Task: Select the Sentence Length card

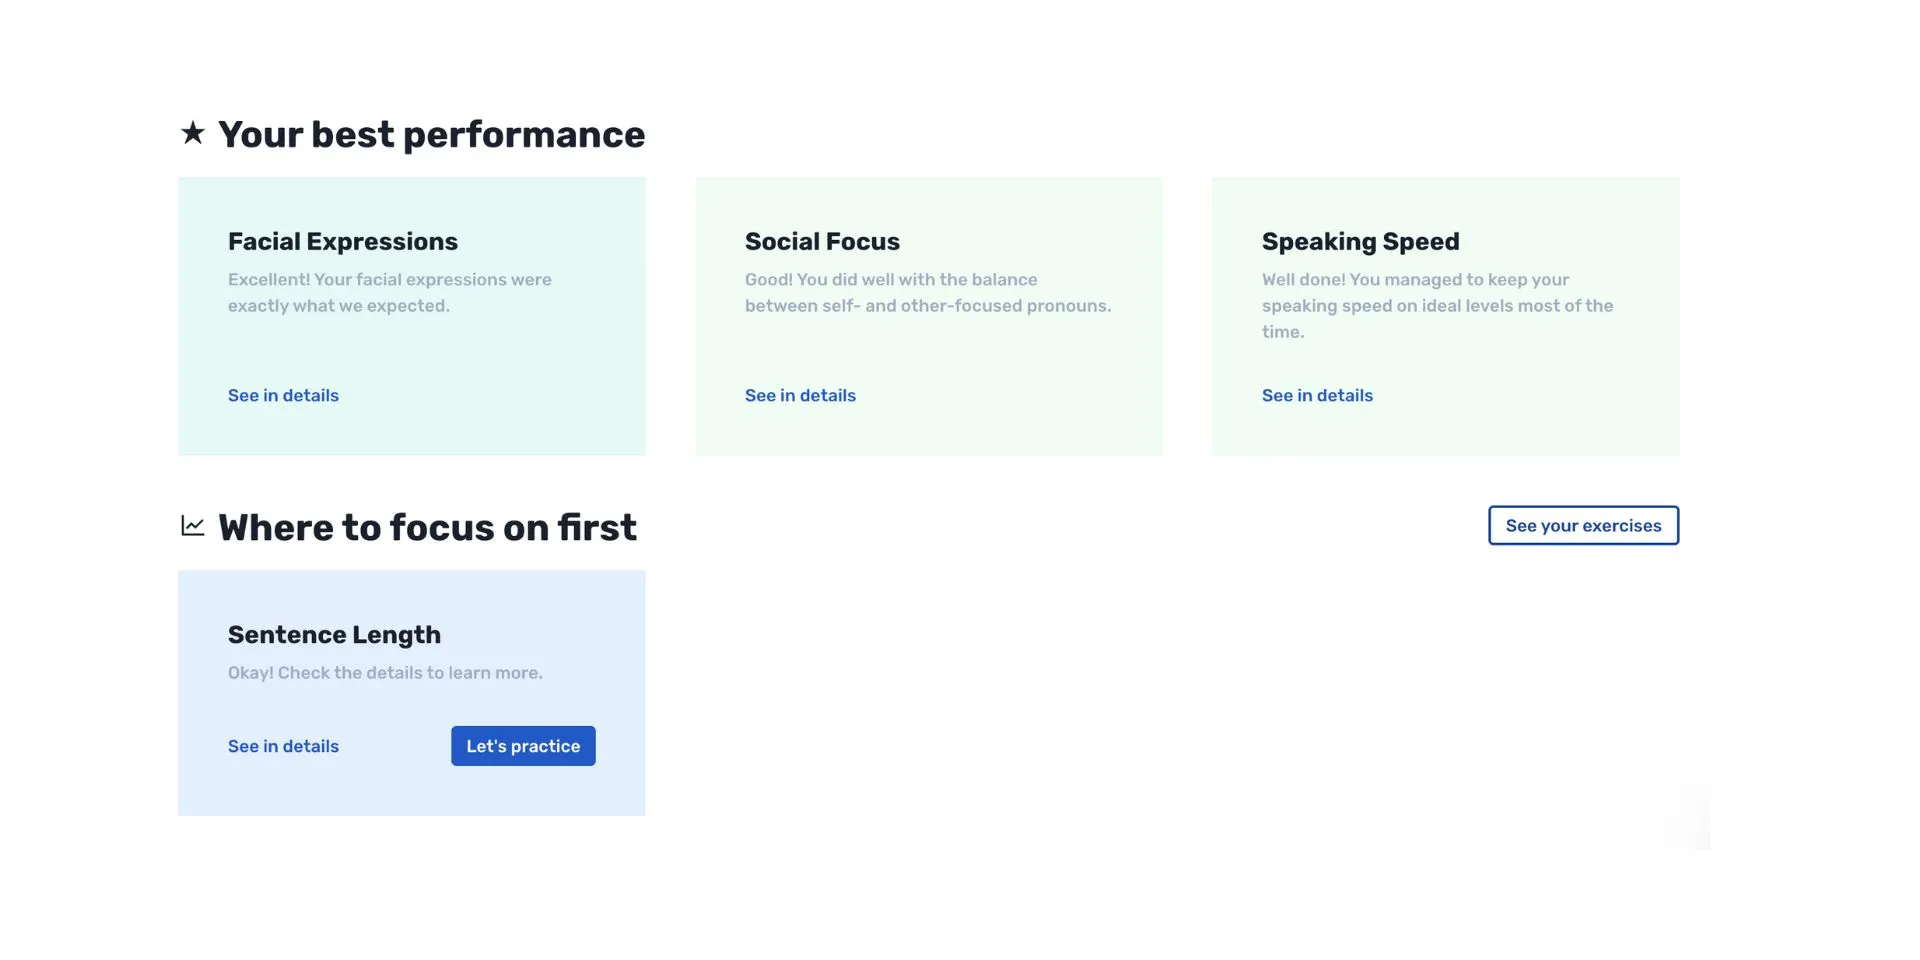Action: pyautogui.click(x=411, y=692)
